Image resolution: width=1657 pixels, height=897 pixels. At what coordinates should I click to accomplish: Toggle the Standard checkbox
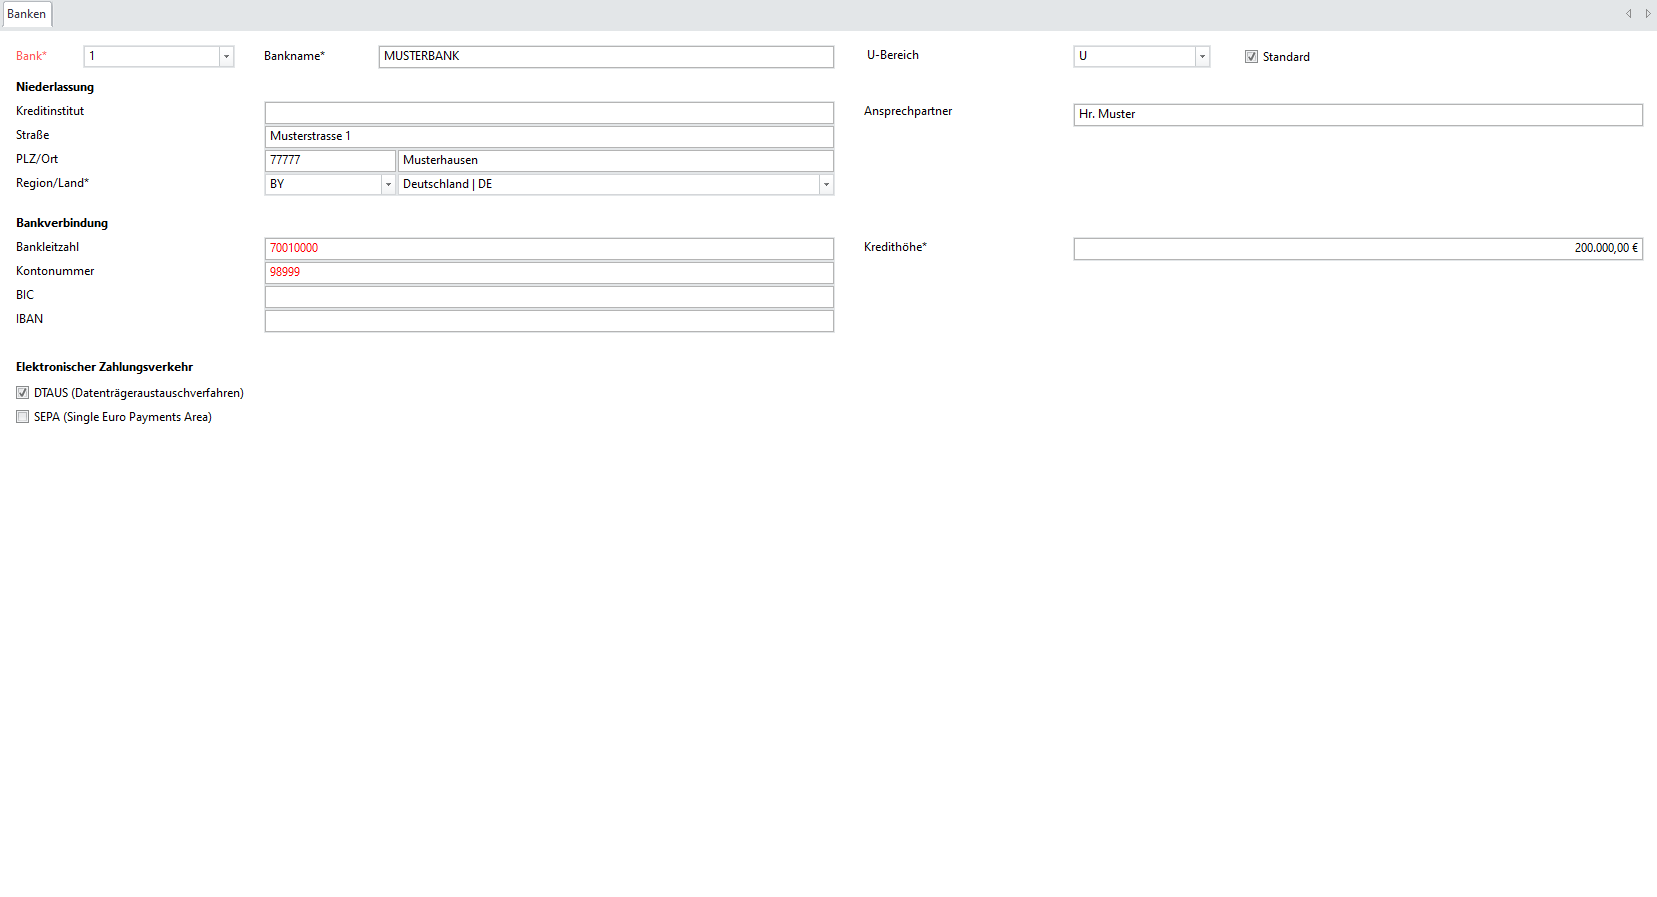(1251, 57)
